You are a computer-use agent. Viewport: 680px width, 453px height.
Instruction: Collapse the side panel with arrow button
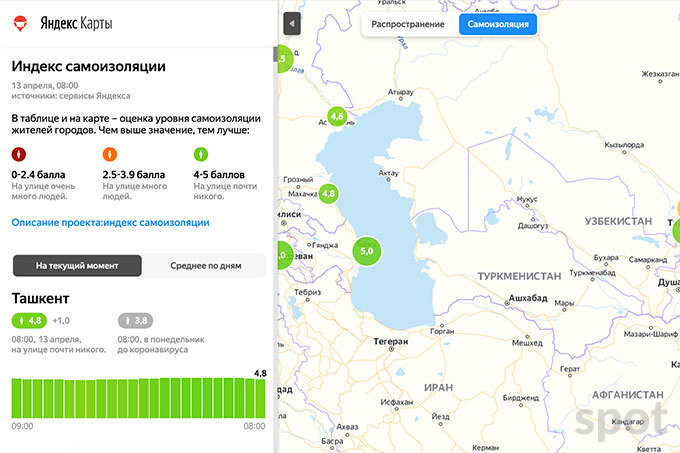pyautogui.click(x=292, y=23)
